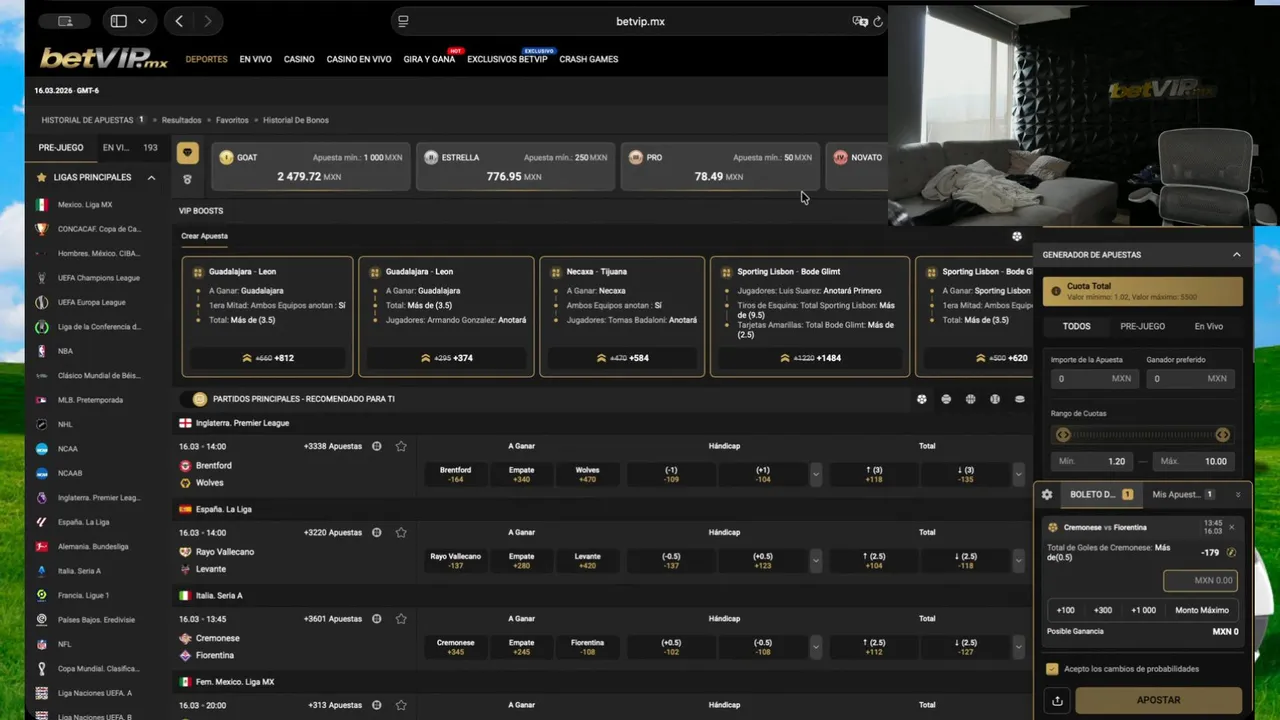
Task: Go back with Safari back arrow
Action: [x=179, y=21]
